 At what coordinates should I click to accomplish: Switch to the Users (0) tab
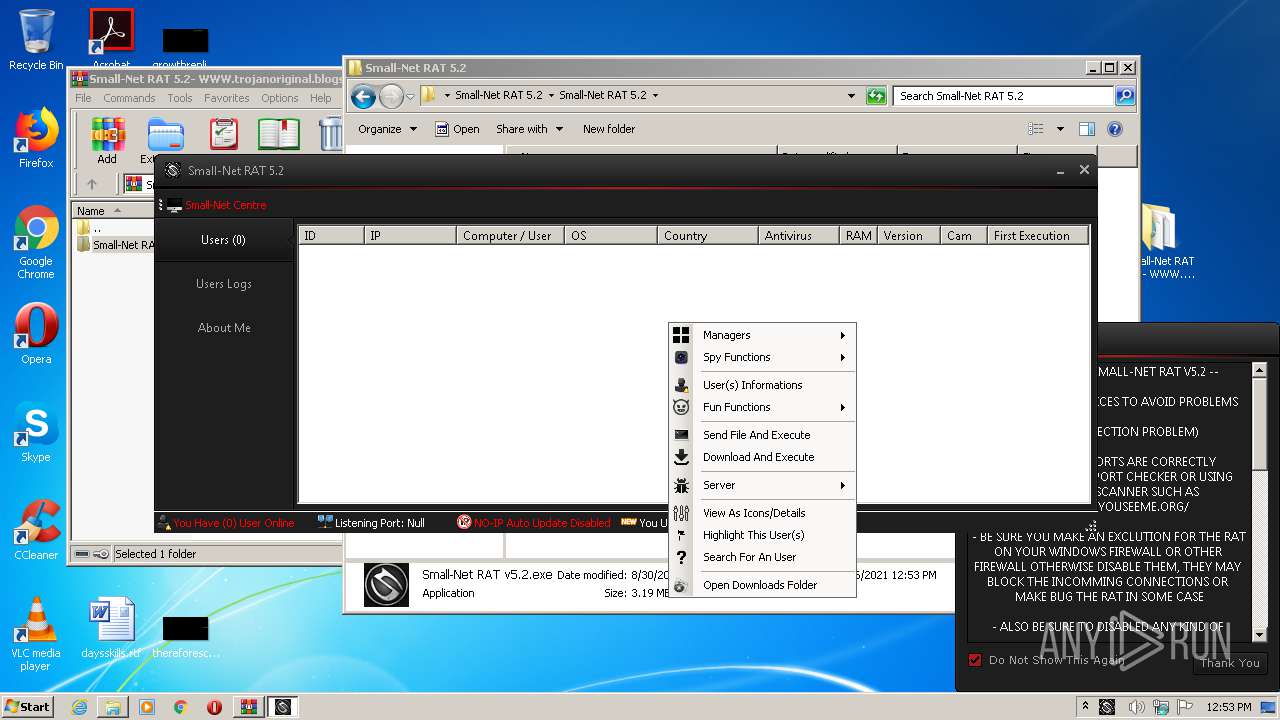tap(224, 240)
